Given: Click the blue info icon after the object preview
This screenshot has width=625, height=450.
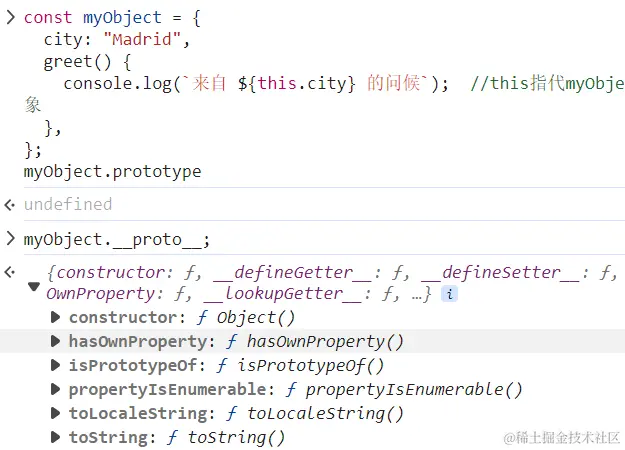Looking at the screenshot, I should coord(449,294).
